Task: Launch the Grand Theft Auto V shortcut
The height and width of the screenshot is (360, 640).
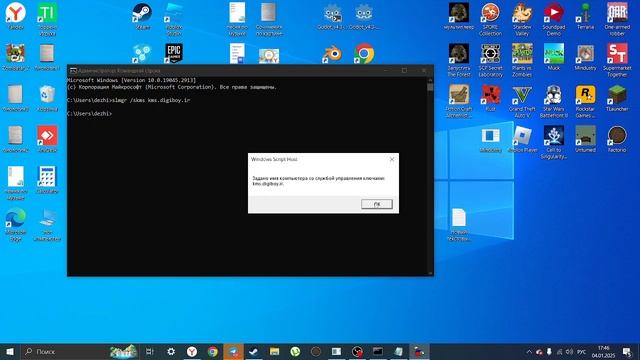Action: [522, 101]
